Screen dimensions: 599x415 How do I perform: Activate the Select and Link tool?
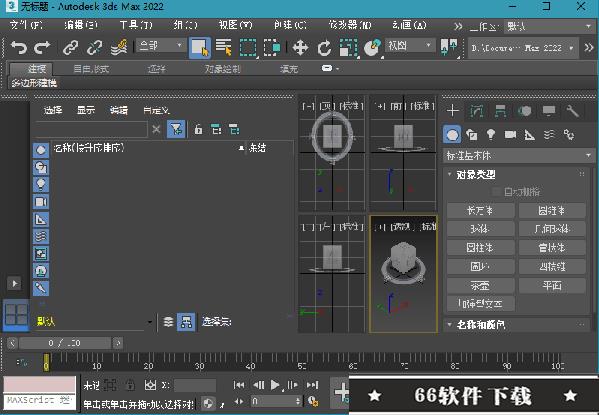[x=71, y=48]
